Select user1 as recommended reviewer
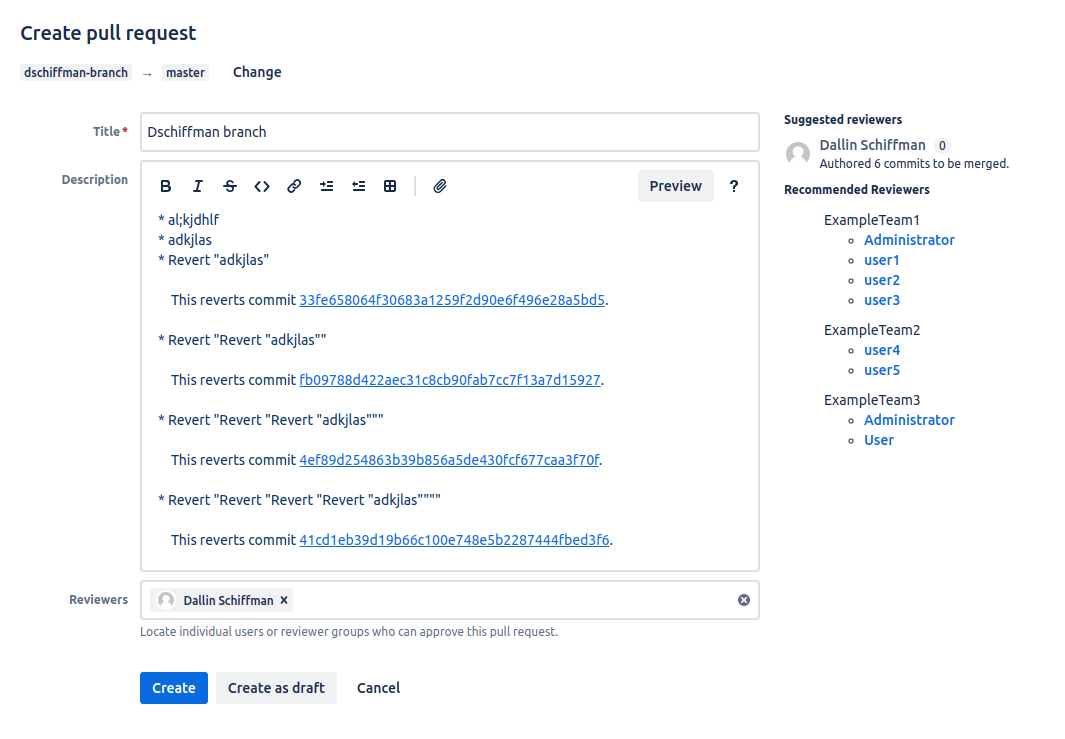The image size is (1065, 739). click(882, 260)
